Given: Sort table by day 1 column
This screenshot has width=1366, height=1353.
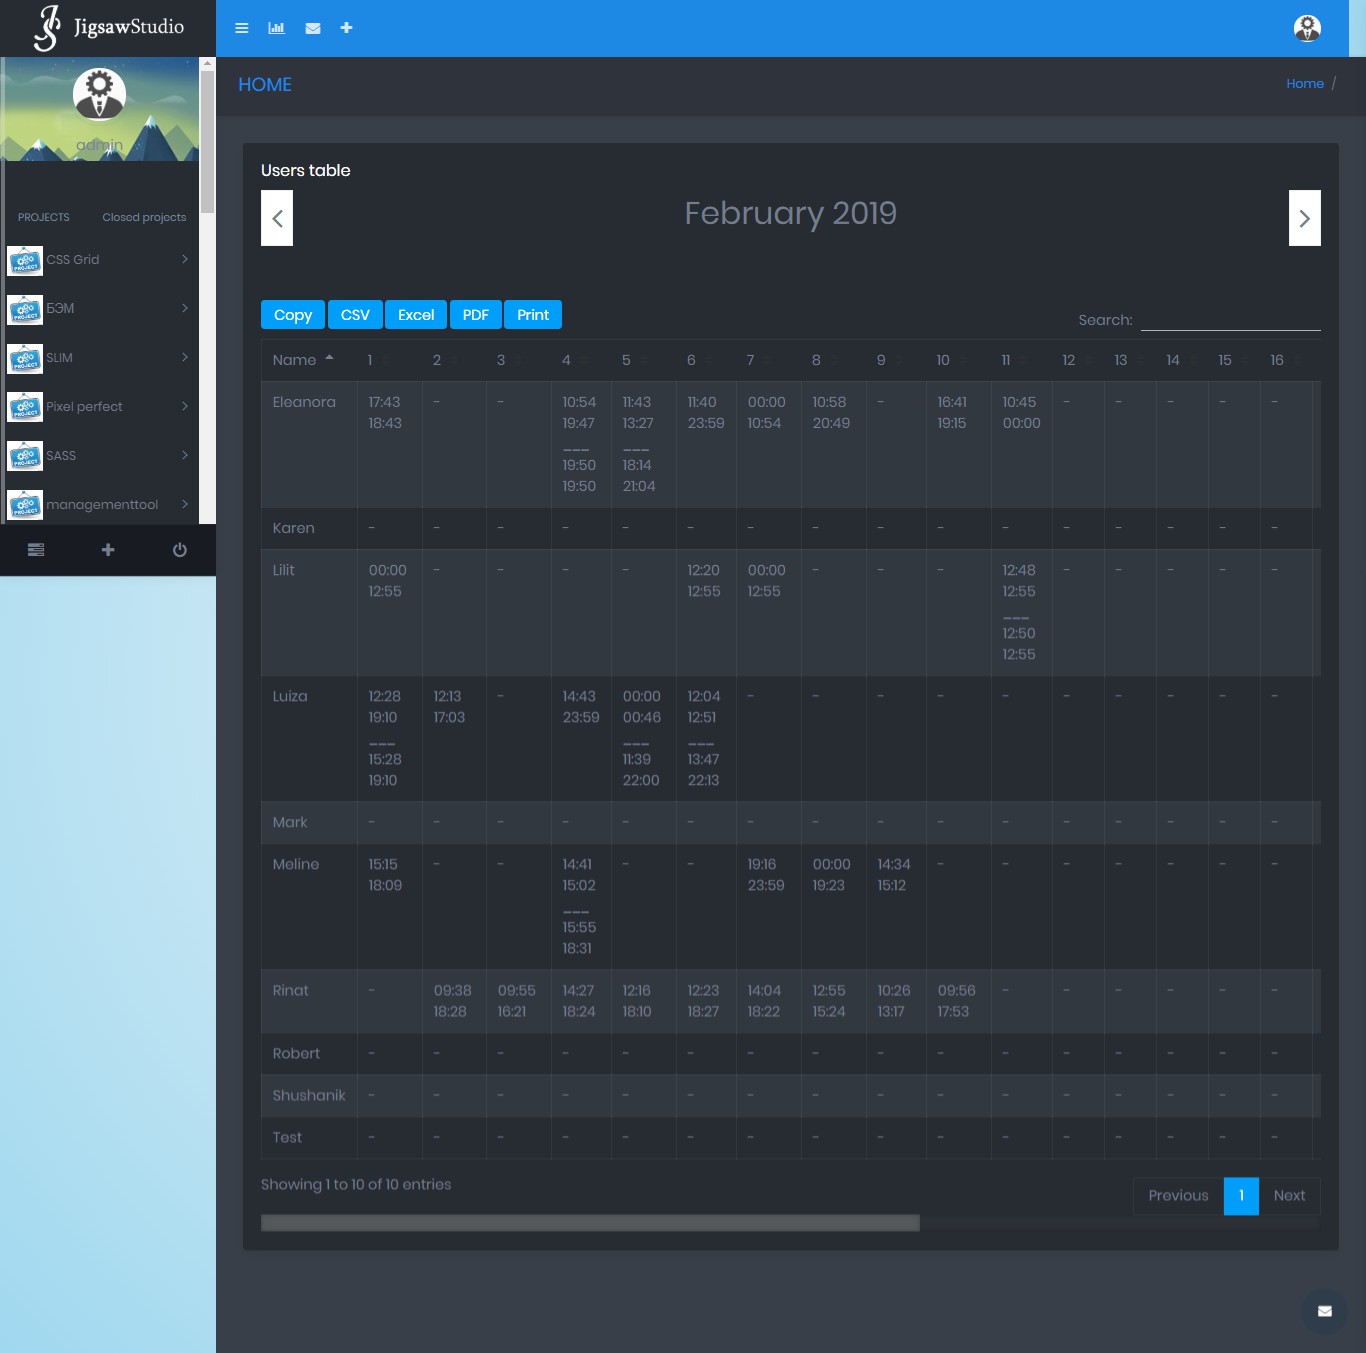Looking at the screenshot, I should 390,360.
